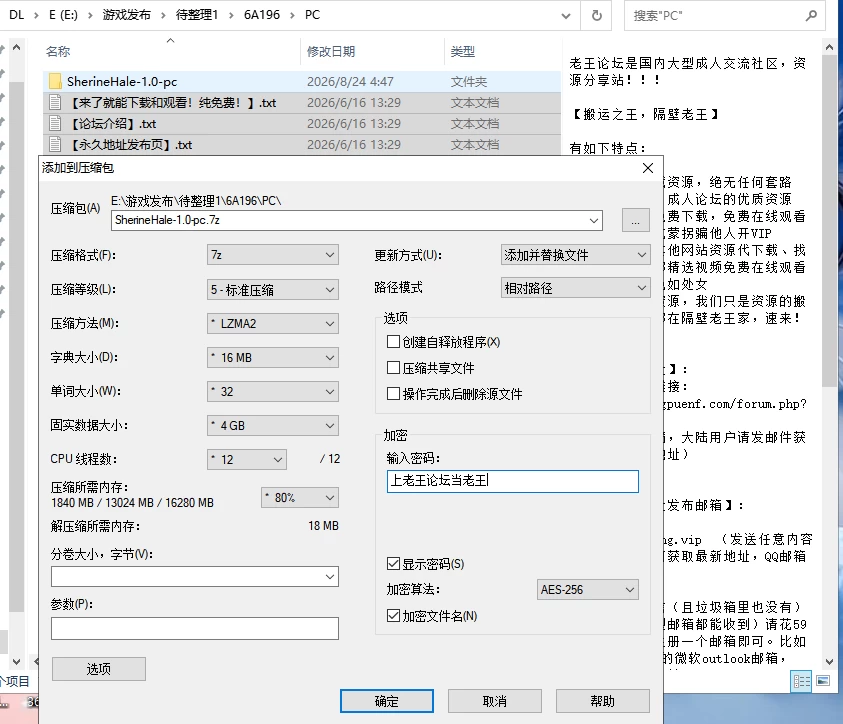Open the 路径模式 dropdown showing 相对路径

[575, 288]
